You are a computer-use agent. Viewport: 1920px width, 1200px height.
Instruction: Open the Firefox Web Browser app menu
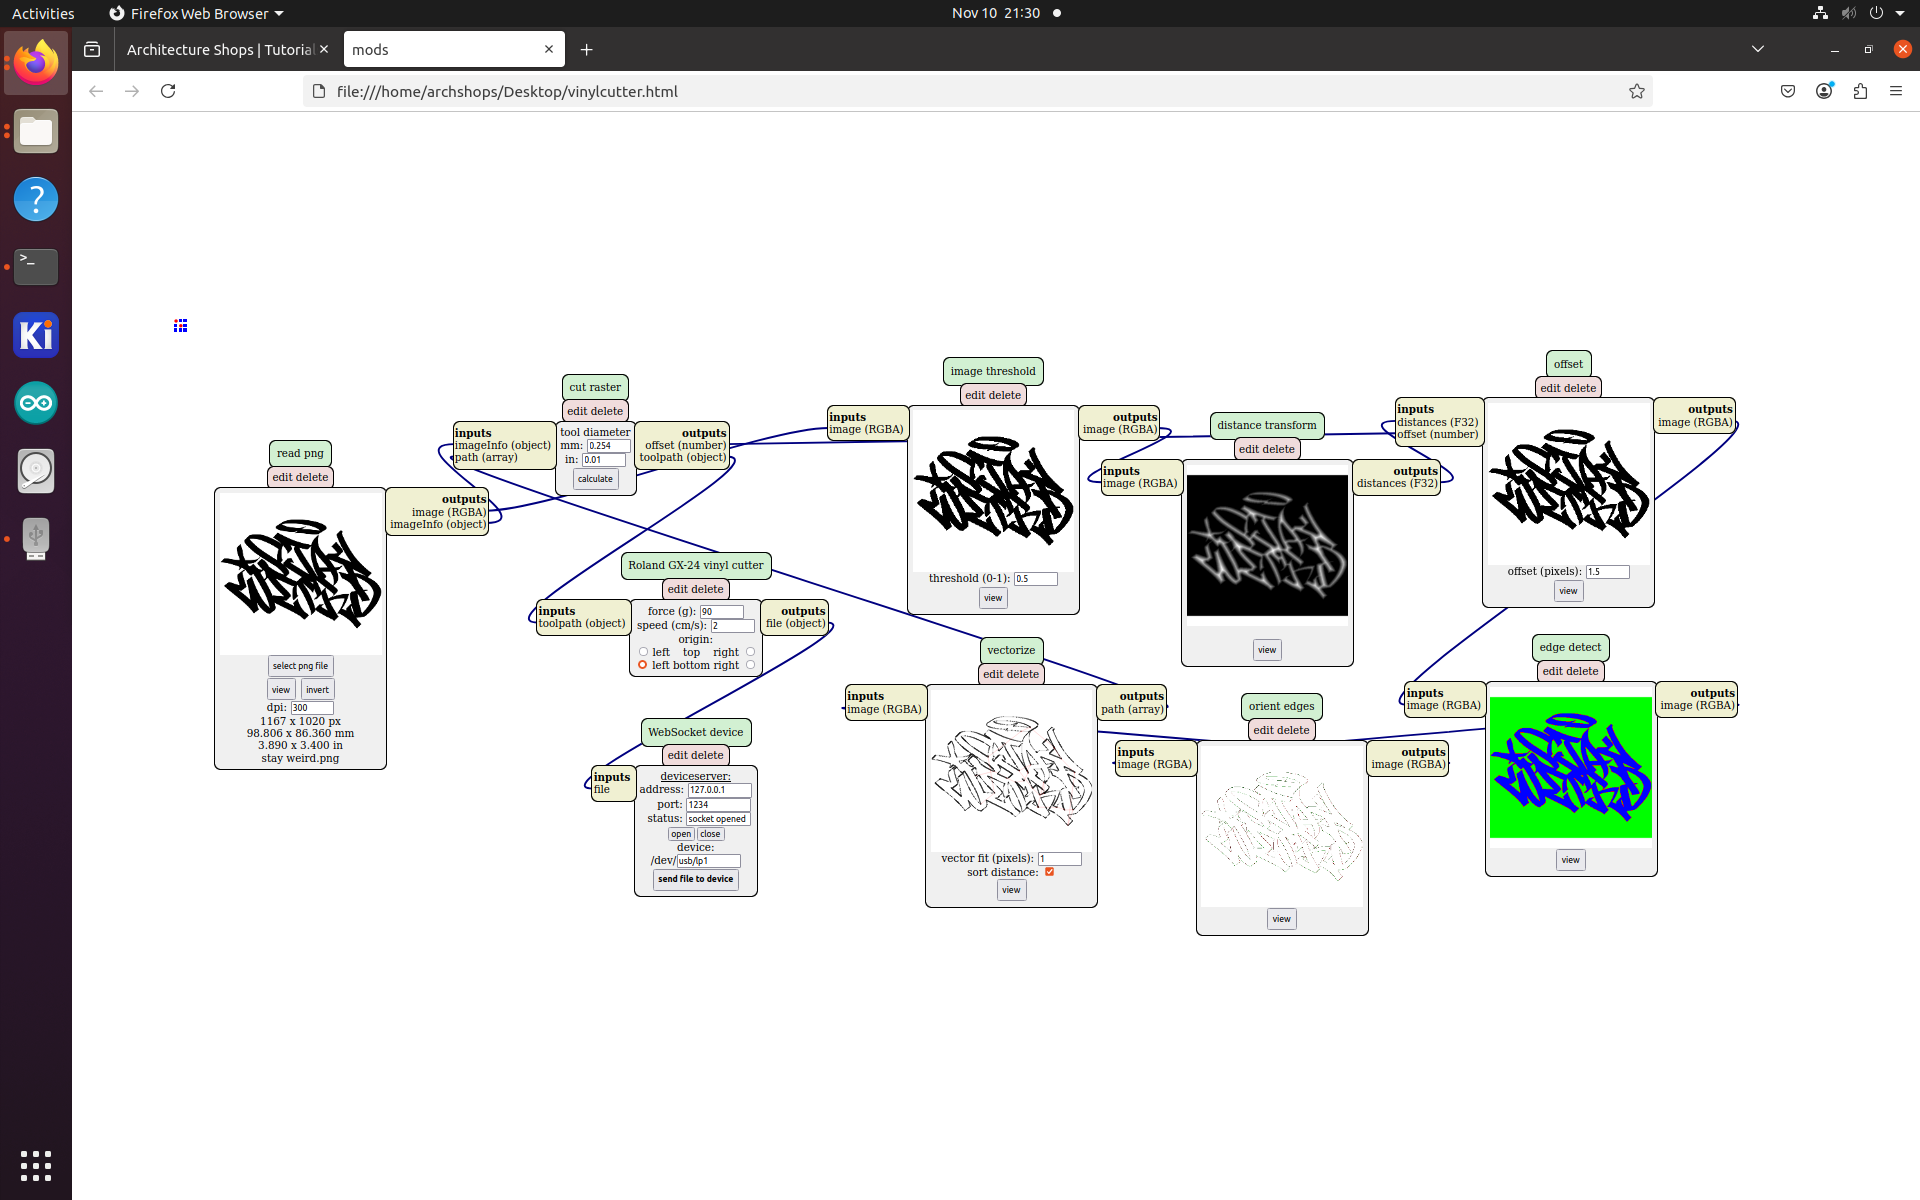[196, 13]
